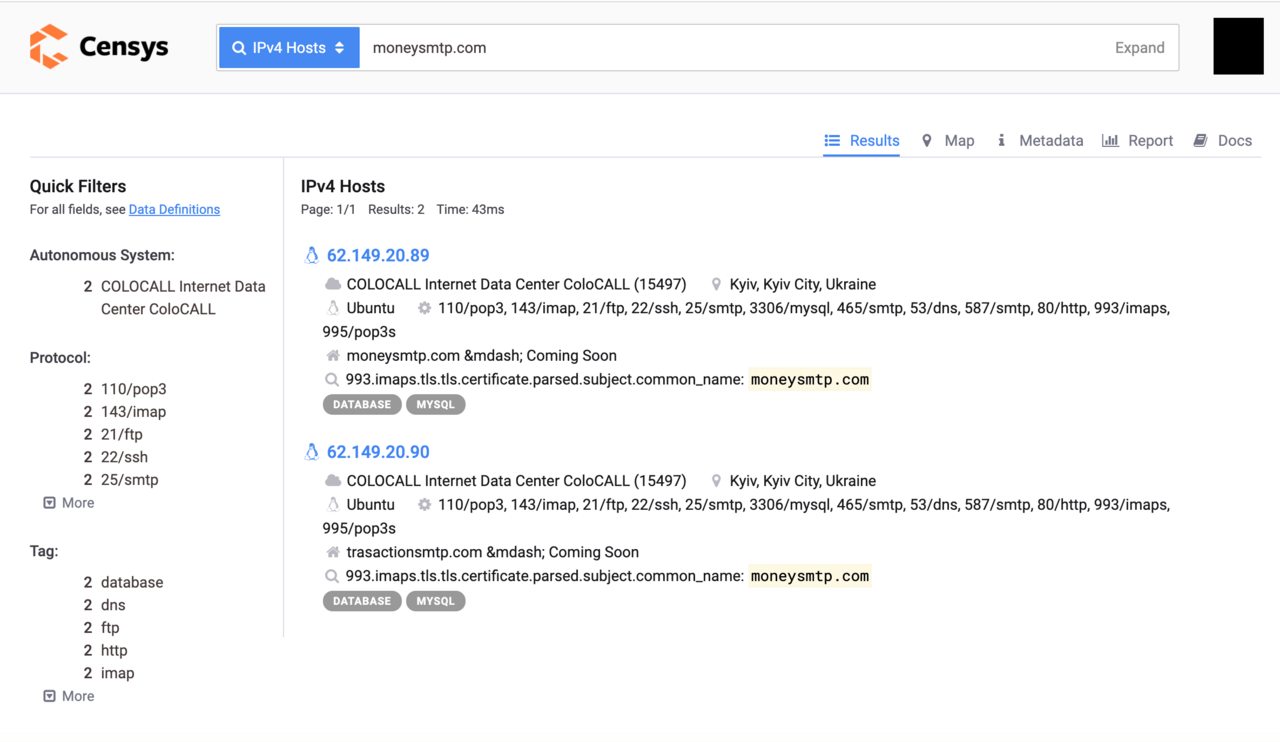Open the Report tab
Image resolution: width=1280 pixels, height=742 pixels.
click(1137, 141)
